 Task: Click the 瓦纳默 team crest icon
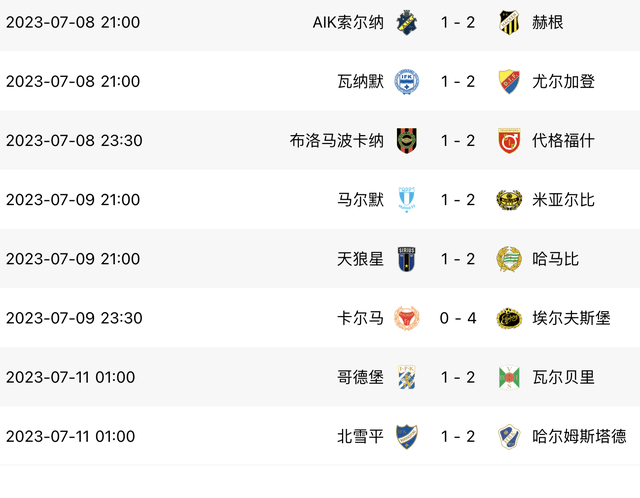[406, 81]
